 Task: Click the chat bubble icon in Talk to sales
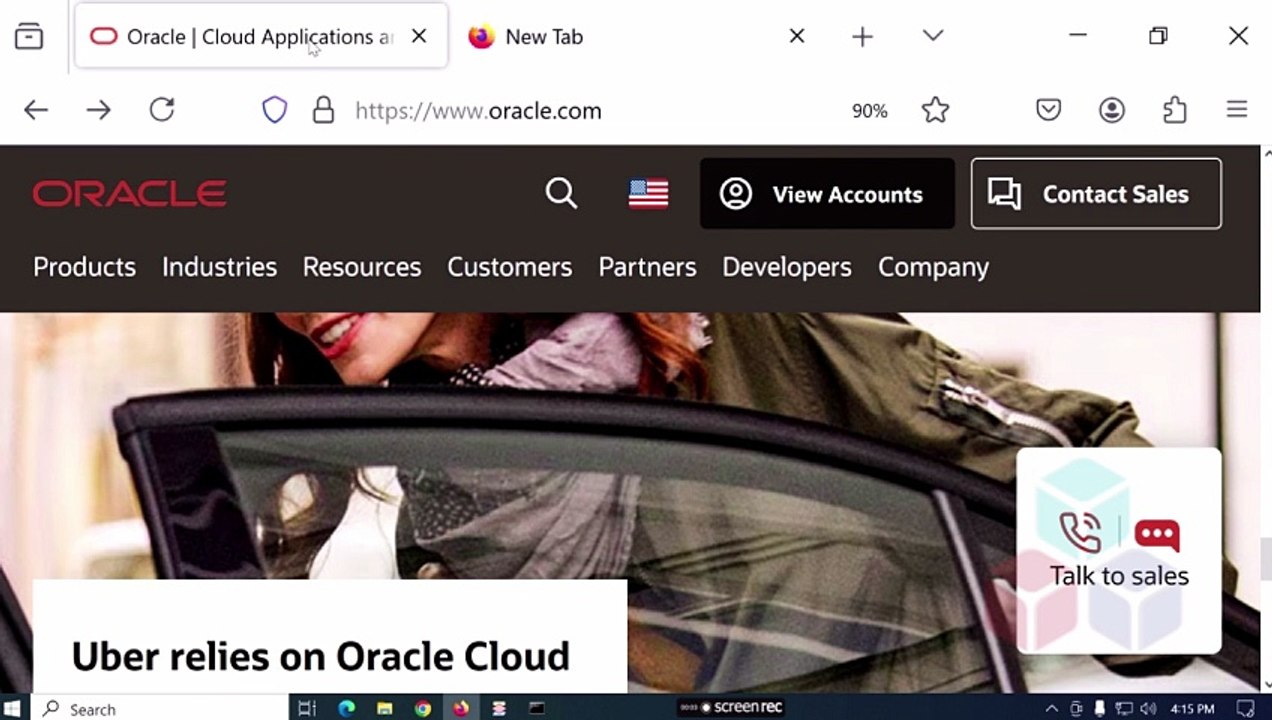[1157, 535]
